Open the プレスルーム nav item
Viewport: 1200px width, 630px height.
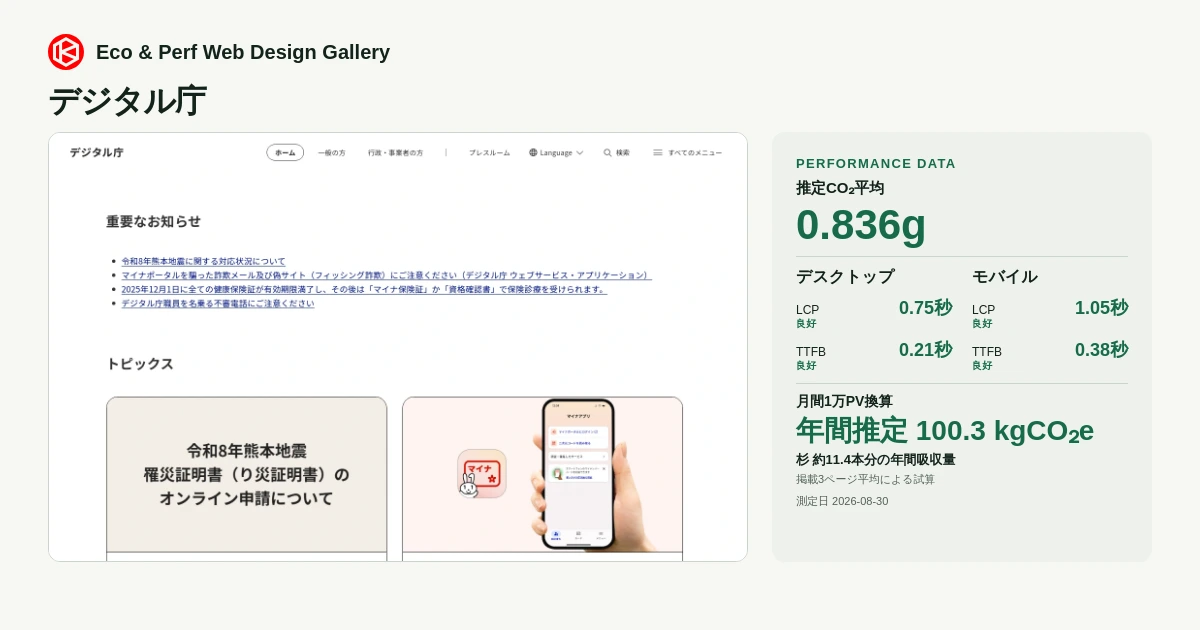coord(489,153)
